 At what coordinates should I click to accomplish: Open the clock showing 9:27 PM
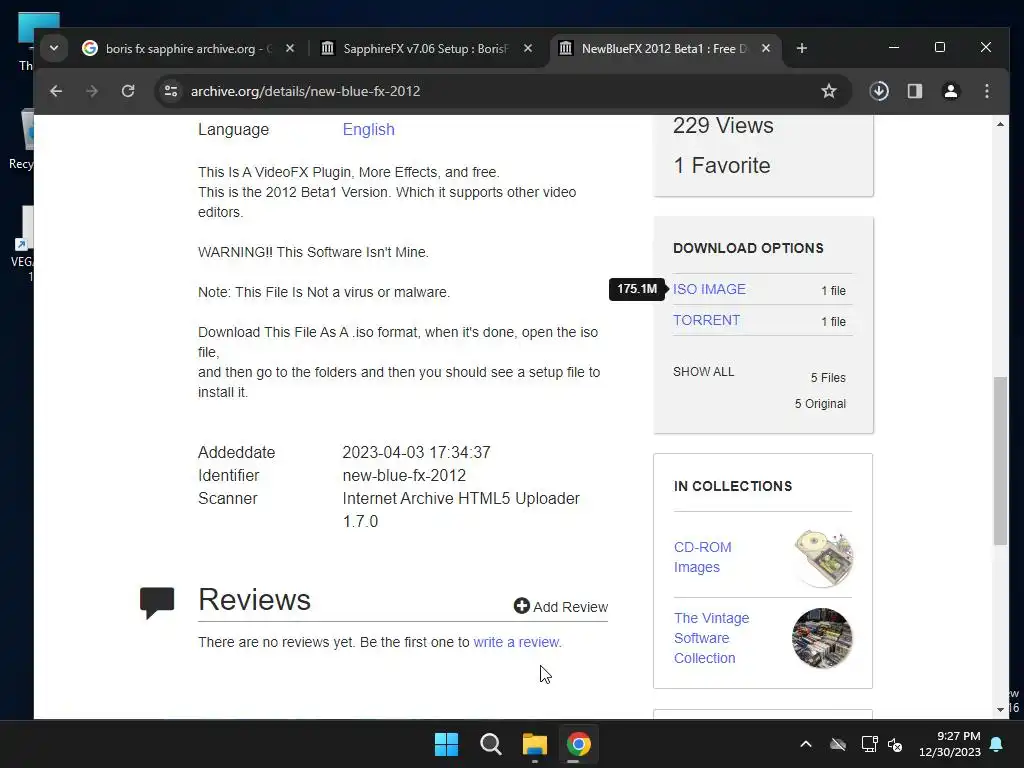click(950, 744)
